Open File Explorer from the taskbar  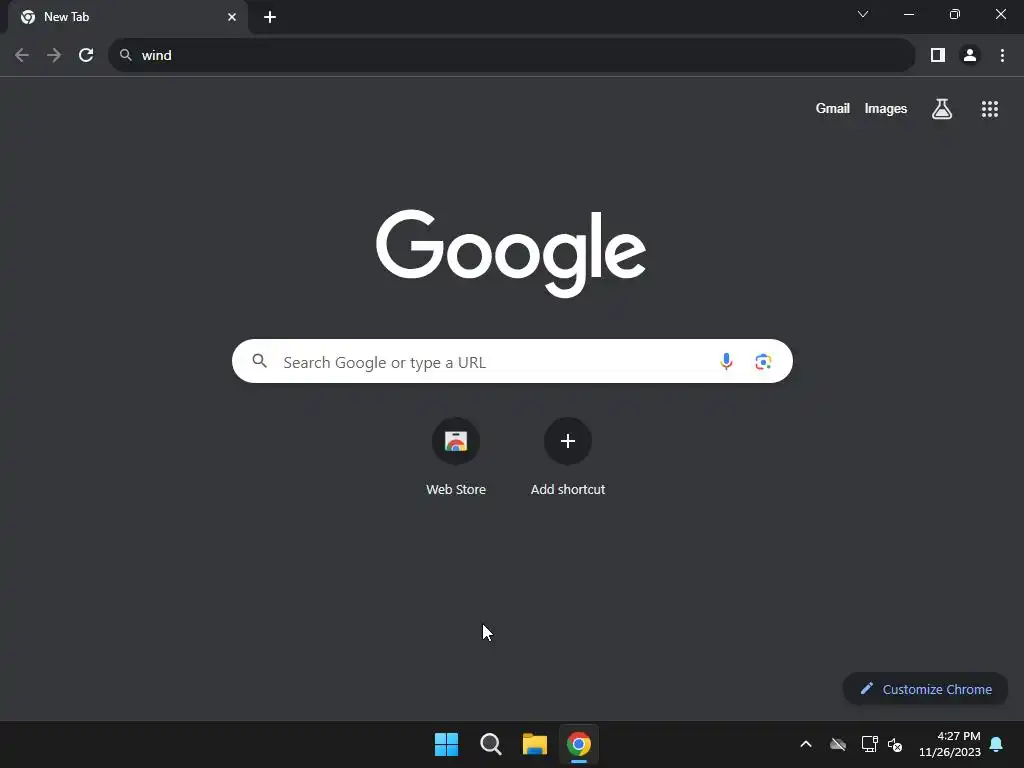pyautogui.click(x=534, y=744)
